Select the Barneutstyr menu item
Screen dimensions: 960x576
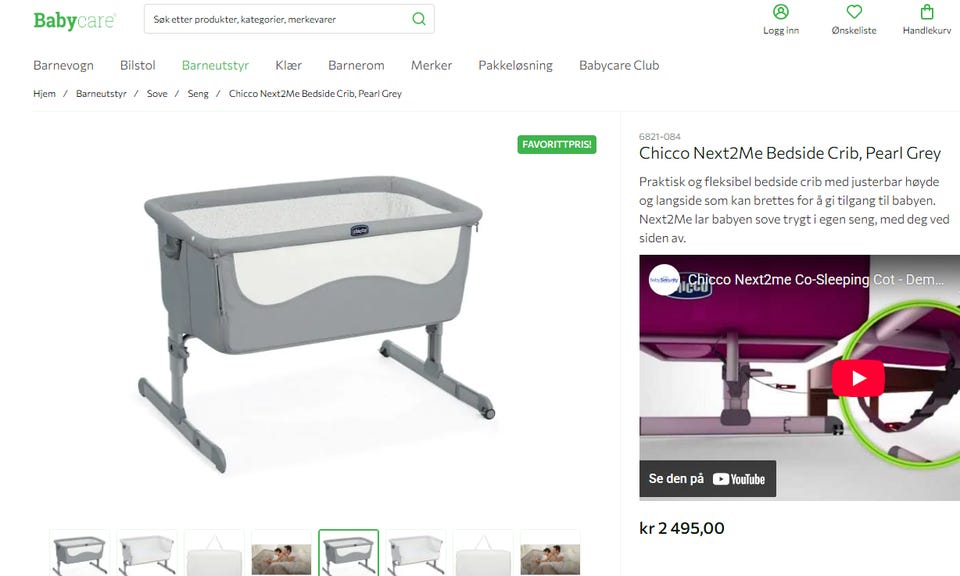(x=216, y=65)
